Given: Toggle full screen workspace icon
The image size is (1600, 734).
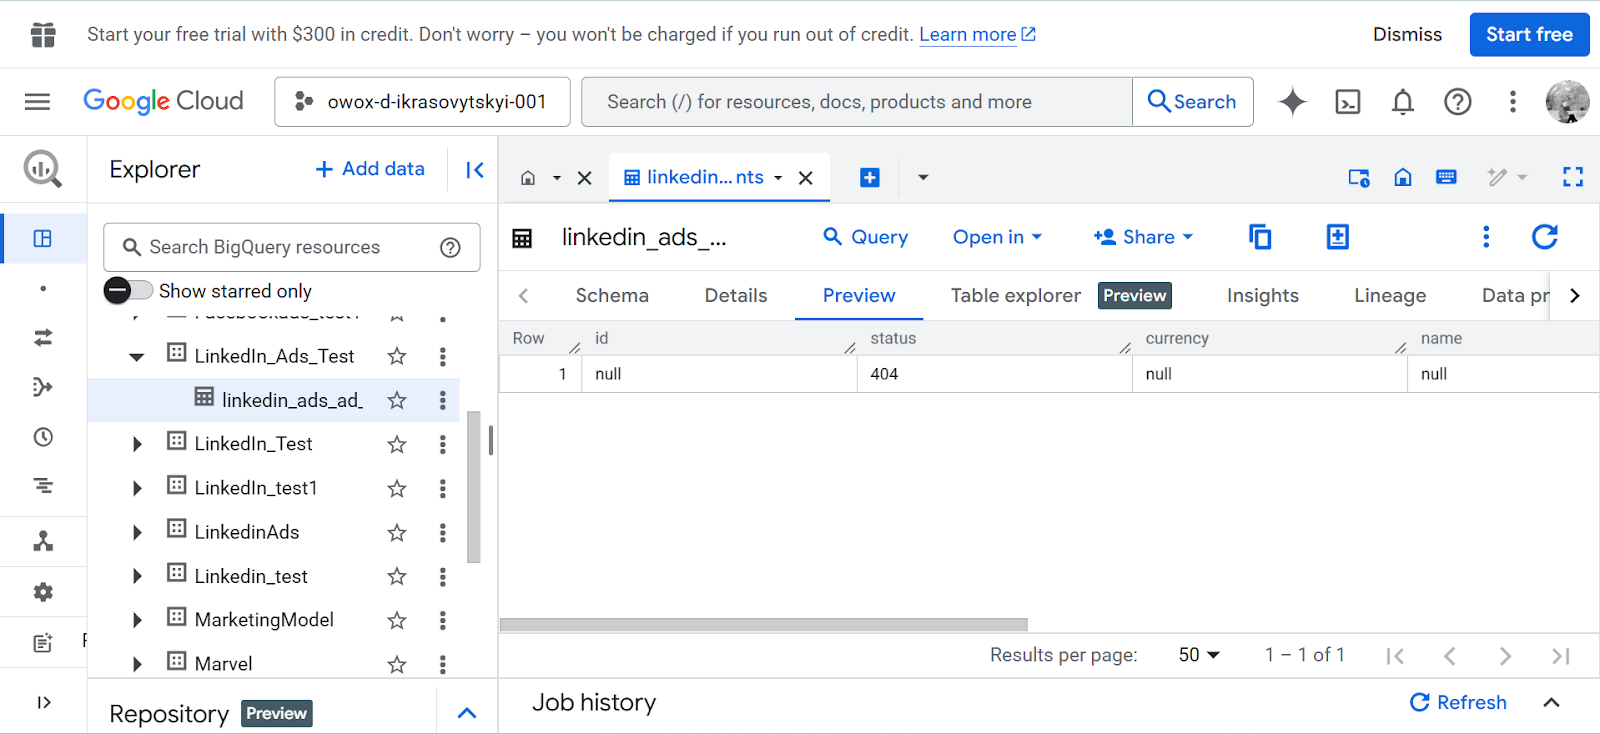Looking at the screenshot, I should click(x=1573, y=177).
